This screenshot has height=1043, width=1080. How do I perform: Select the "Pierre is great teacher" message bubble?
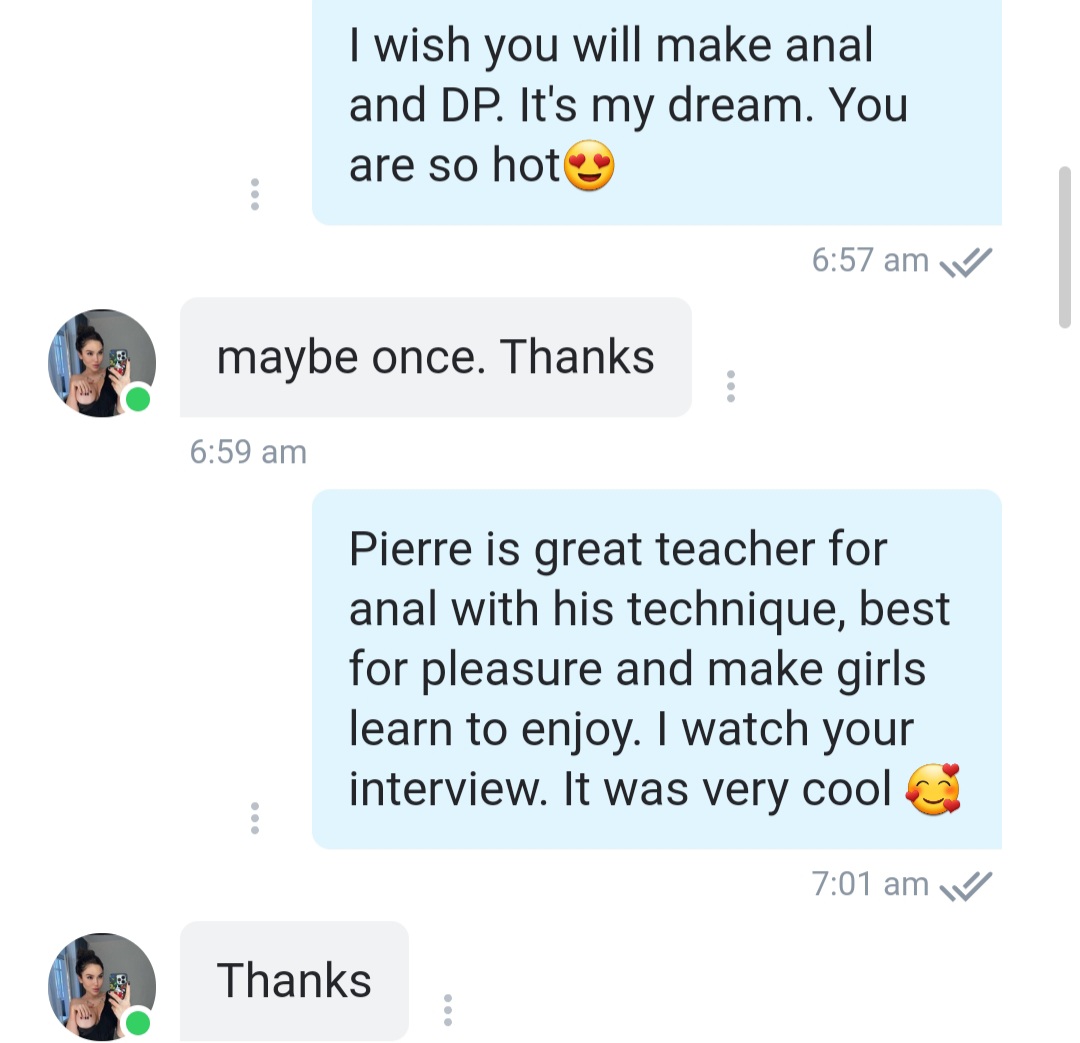tap(656, 668)
